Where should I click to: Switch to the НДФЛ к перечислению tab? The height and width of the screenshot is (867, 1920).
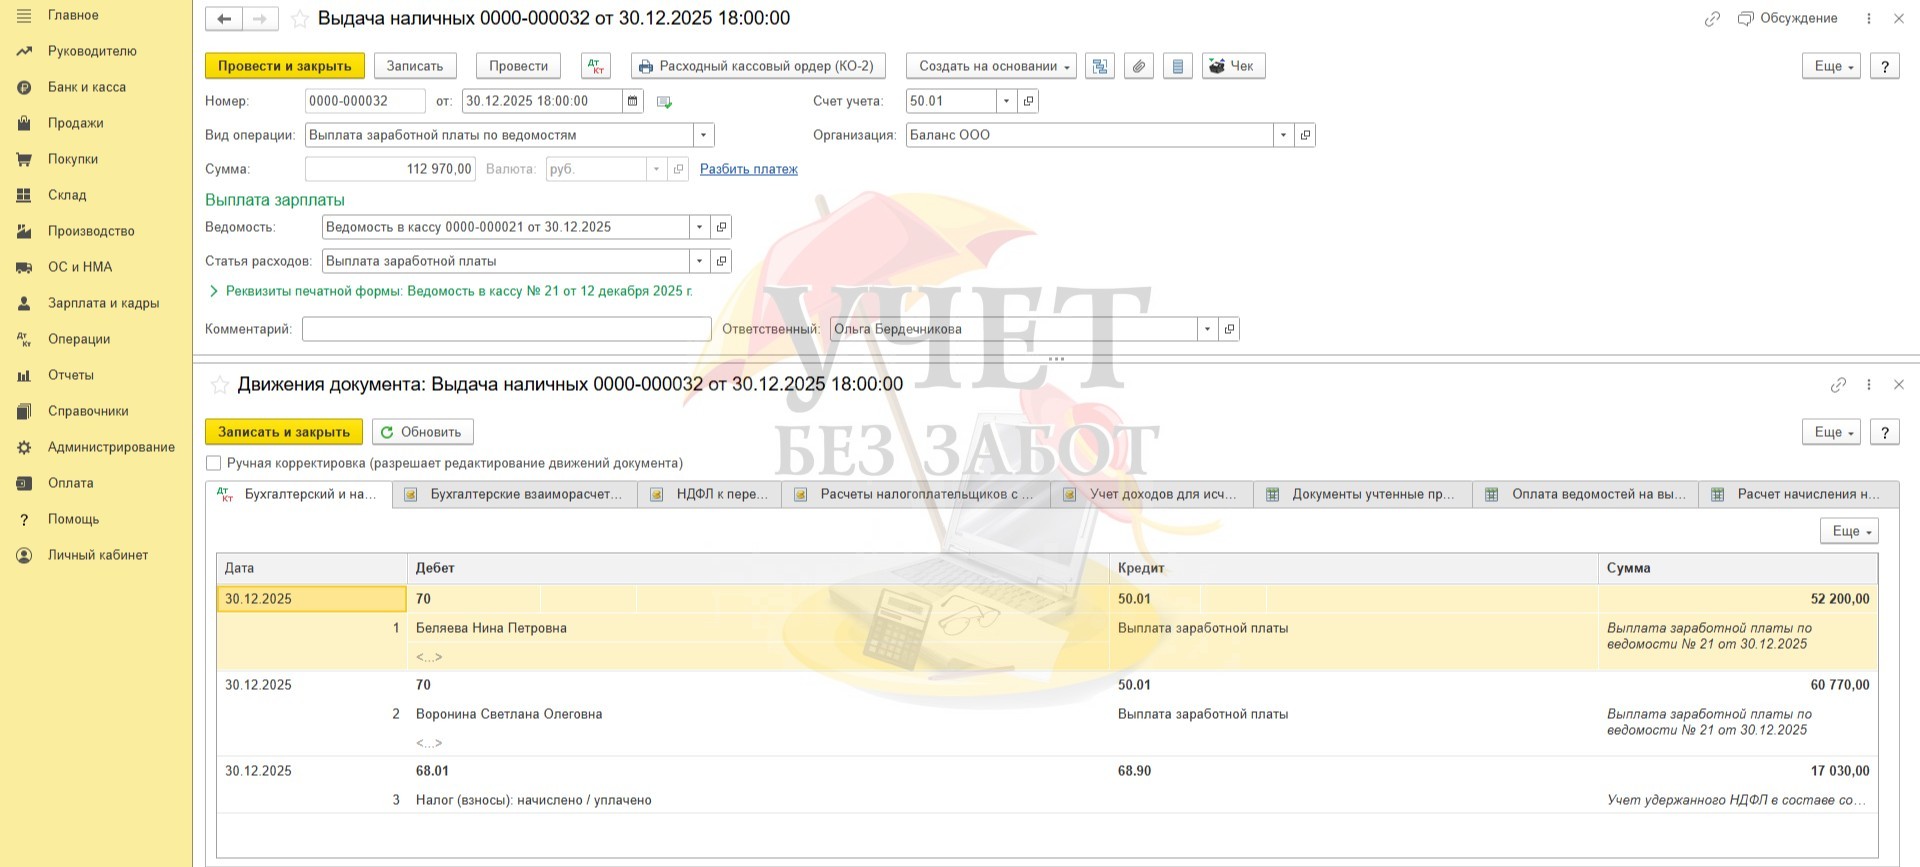[x=710, y=494]
